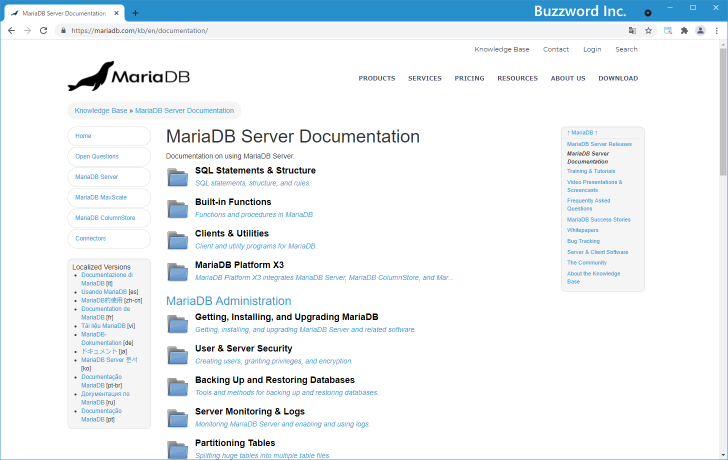Reload the page with the browser refresh icon
The height and width of the screenshot is (460, 728).
[43, 31]
